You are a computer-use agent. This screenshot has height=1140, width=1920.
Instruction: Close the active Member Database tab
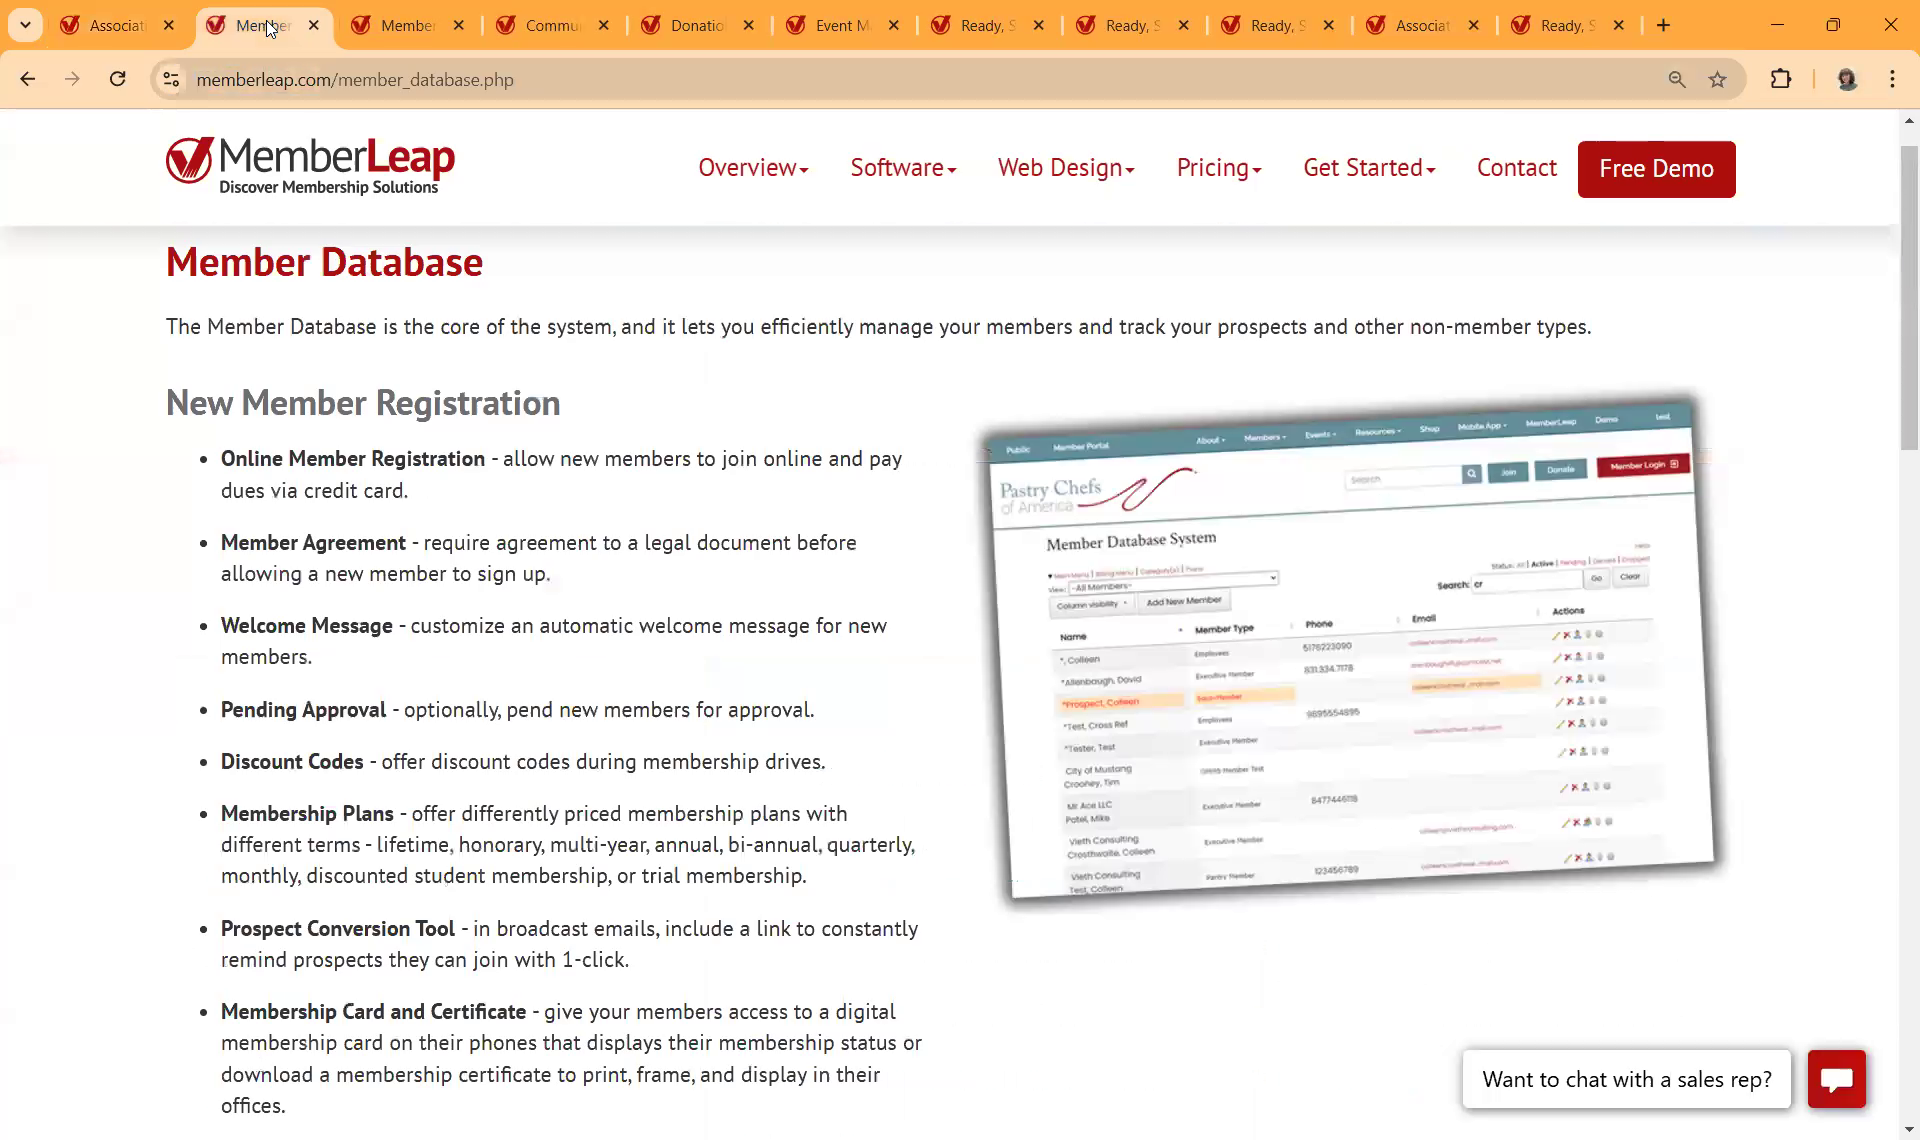(x=314, y=25)
